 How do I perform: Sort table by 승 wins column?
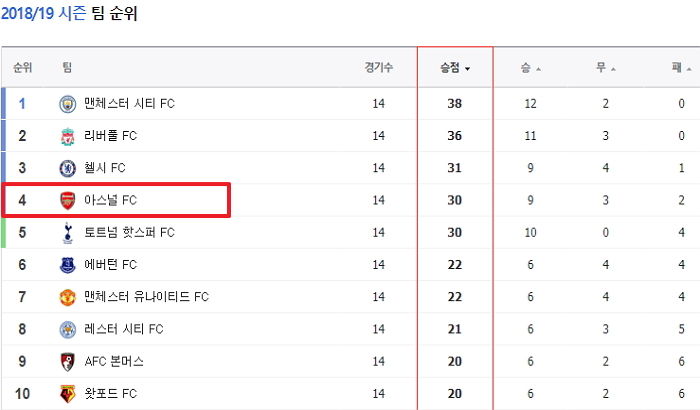(x=530, y=68)
